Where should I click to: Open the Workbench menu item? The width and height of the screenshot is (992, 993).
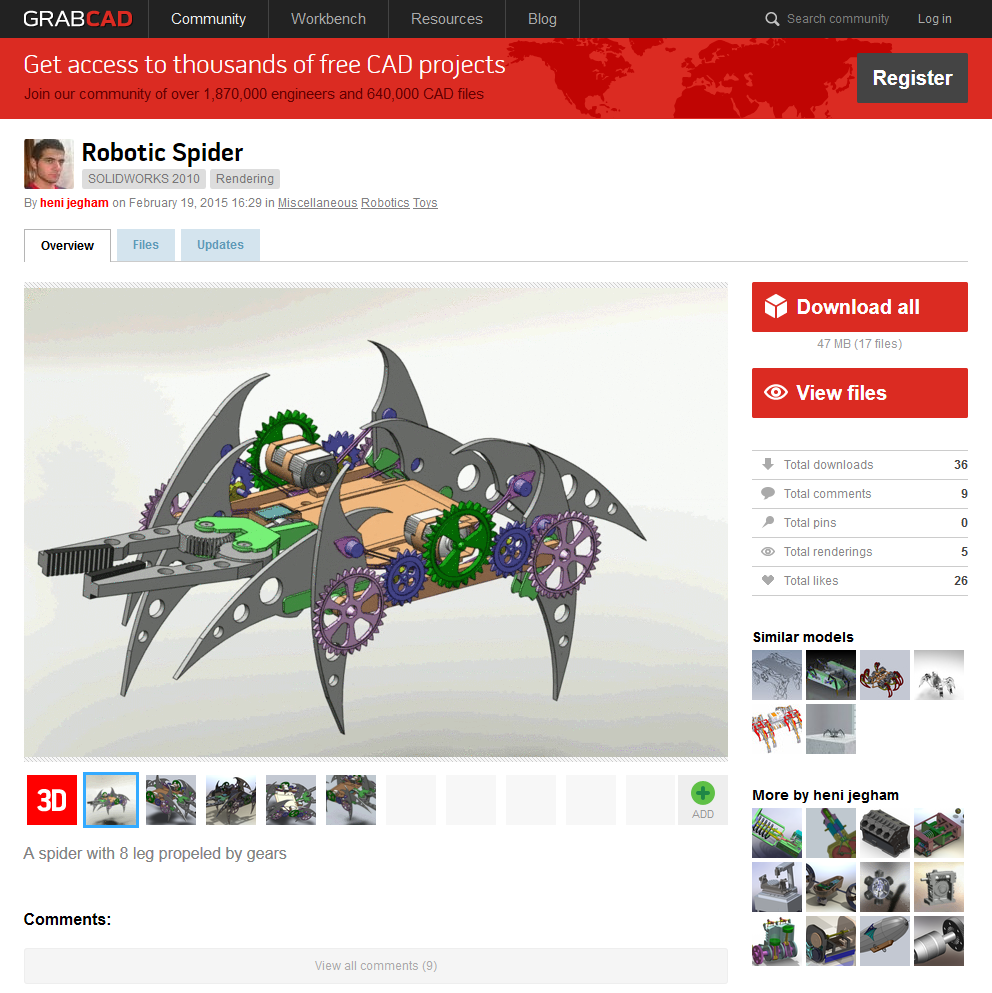pyautogui.click(x=328, y=19)
